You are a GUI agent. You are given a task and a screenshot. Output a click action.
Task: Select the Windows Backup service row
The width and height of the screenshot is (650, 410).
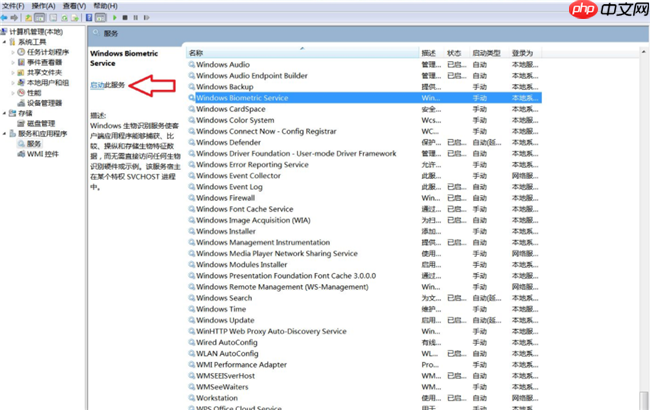(364, 87)
